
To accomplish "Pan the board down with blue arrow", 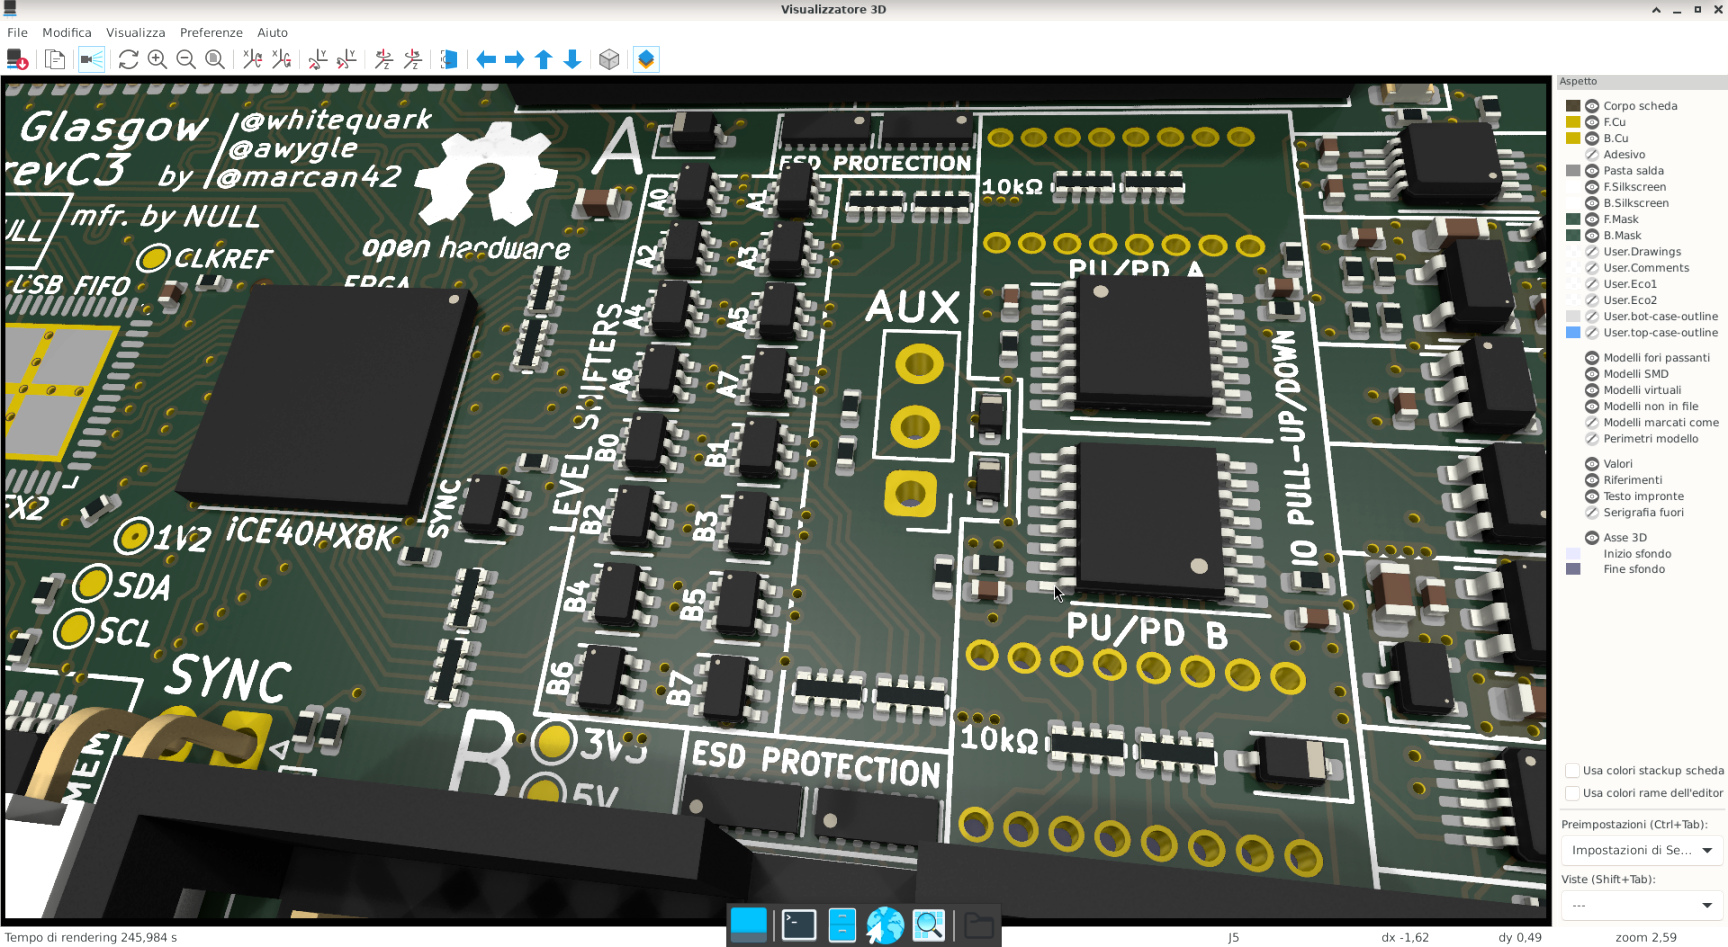I will click(x=573, y=60).
